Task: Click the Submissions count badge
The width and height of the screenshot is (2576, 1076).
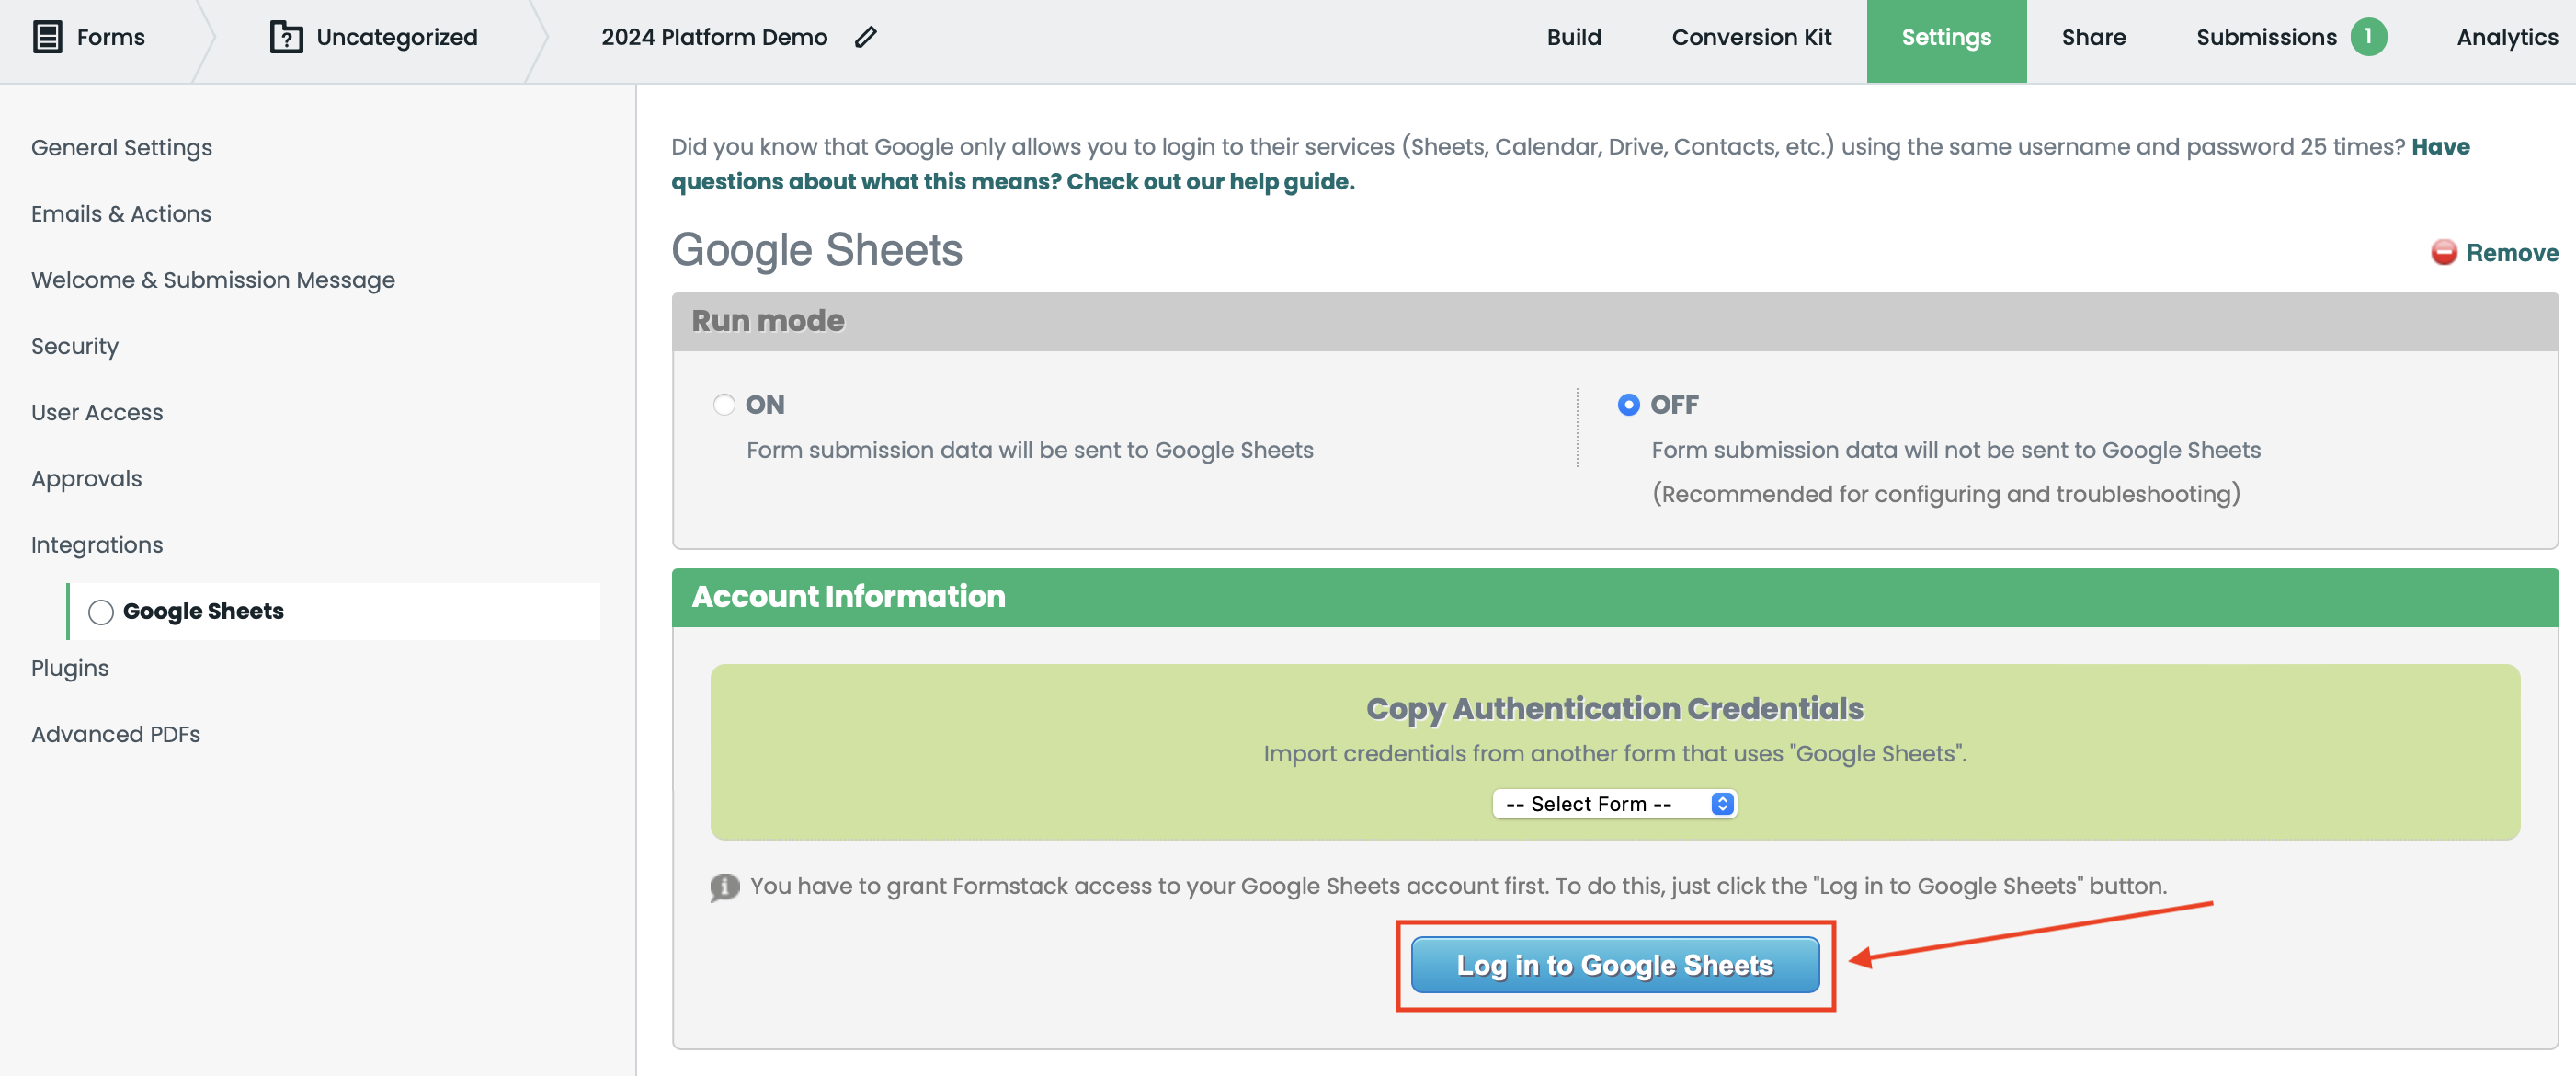Action: click(x=2367, y=37)
